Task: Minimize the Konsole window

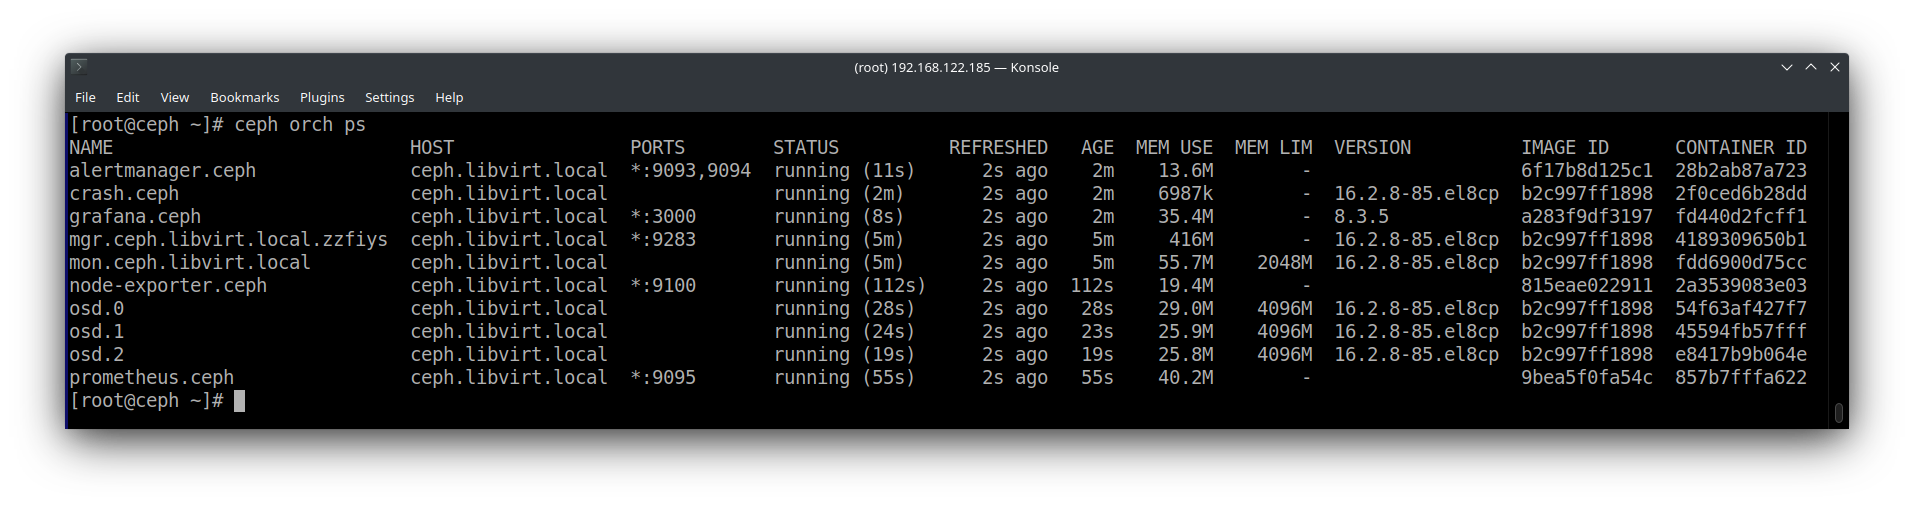Action: pyautogui.click(x=1786, y=67)
